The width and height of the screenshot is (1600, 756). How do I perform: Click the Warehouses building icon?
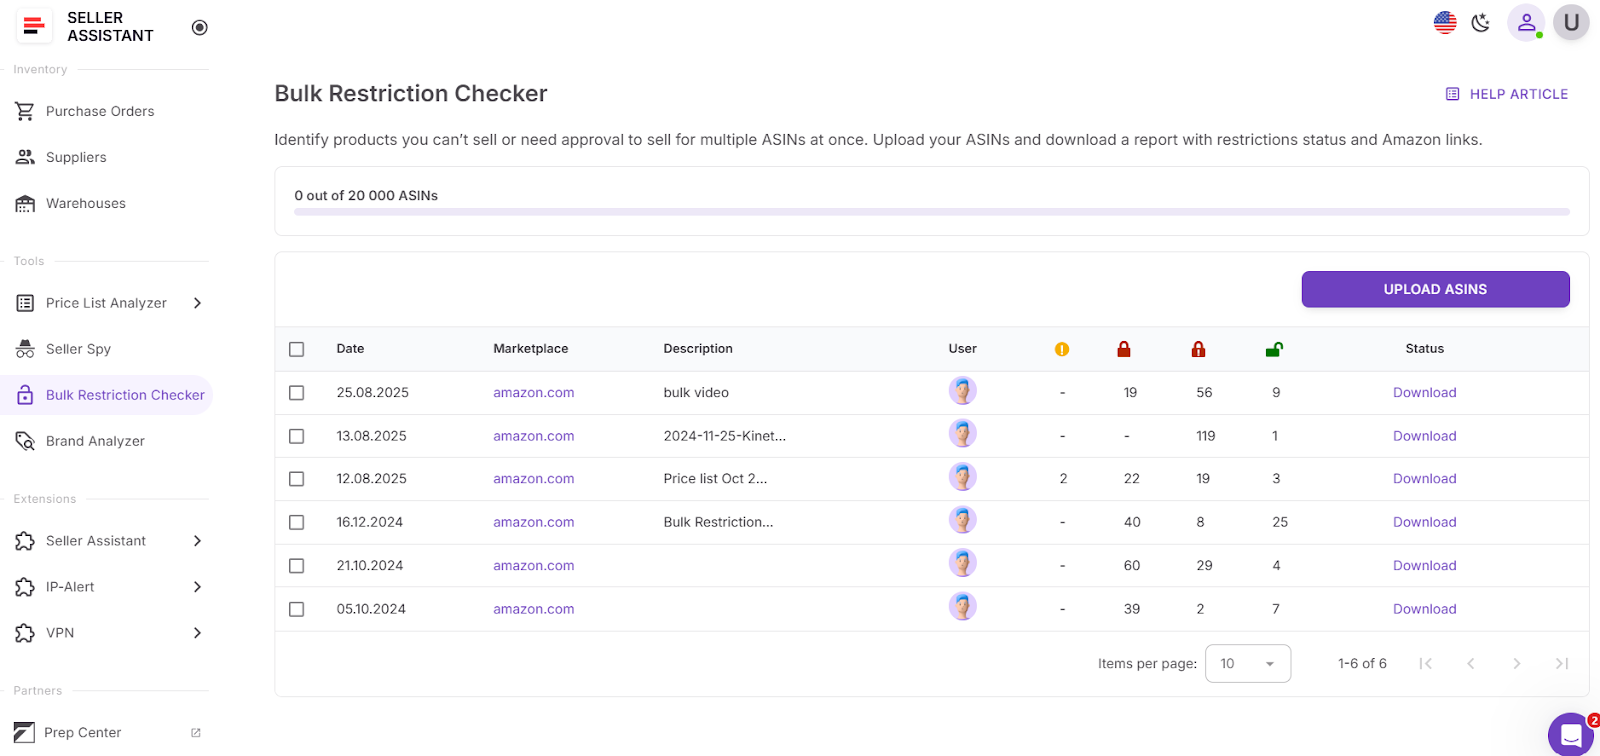tap(25, 203)
